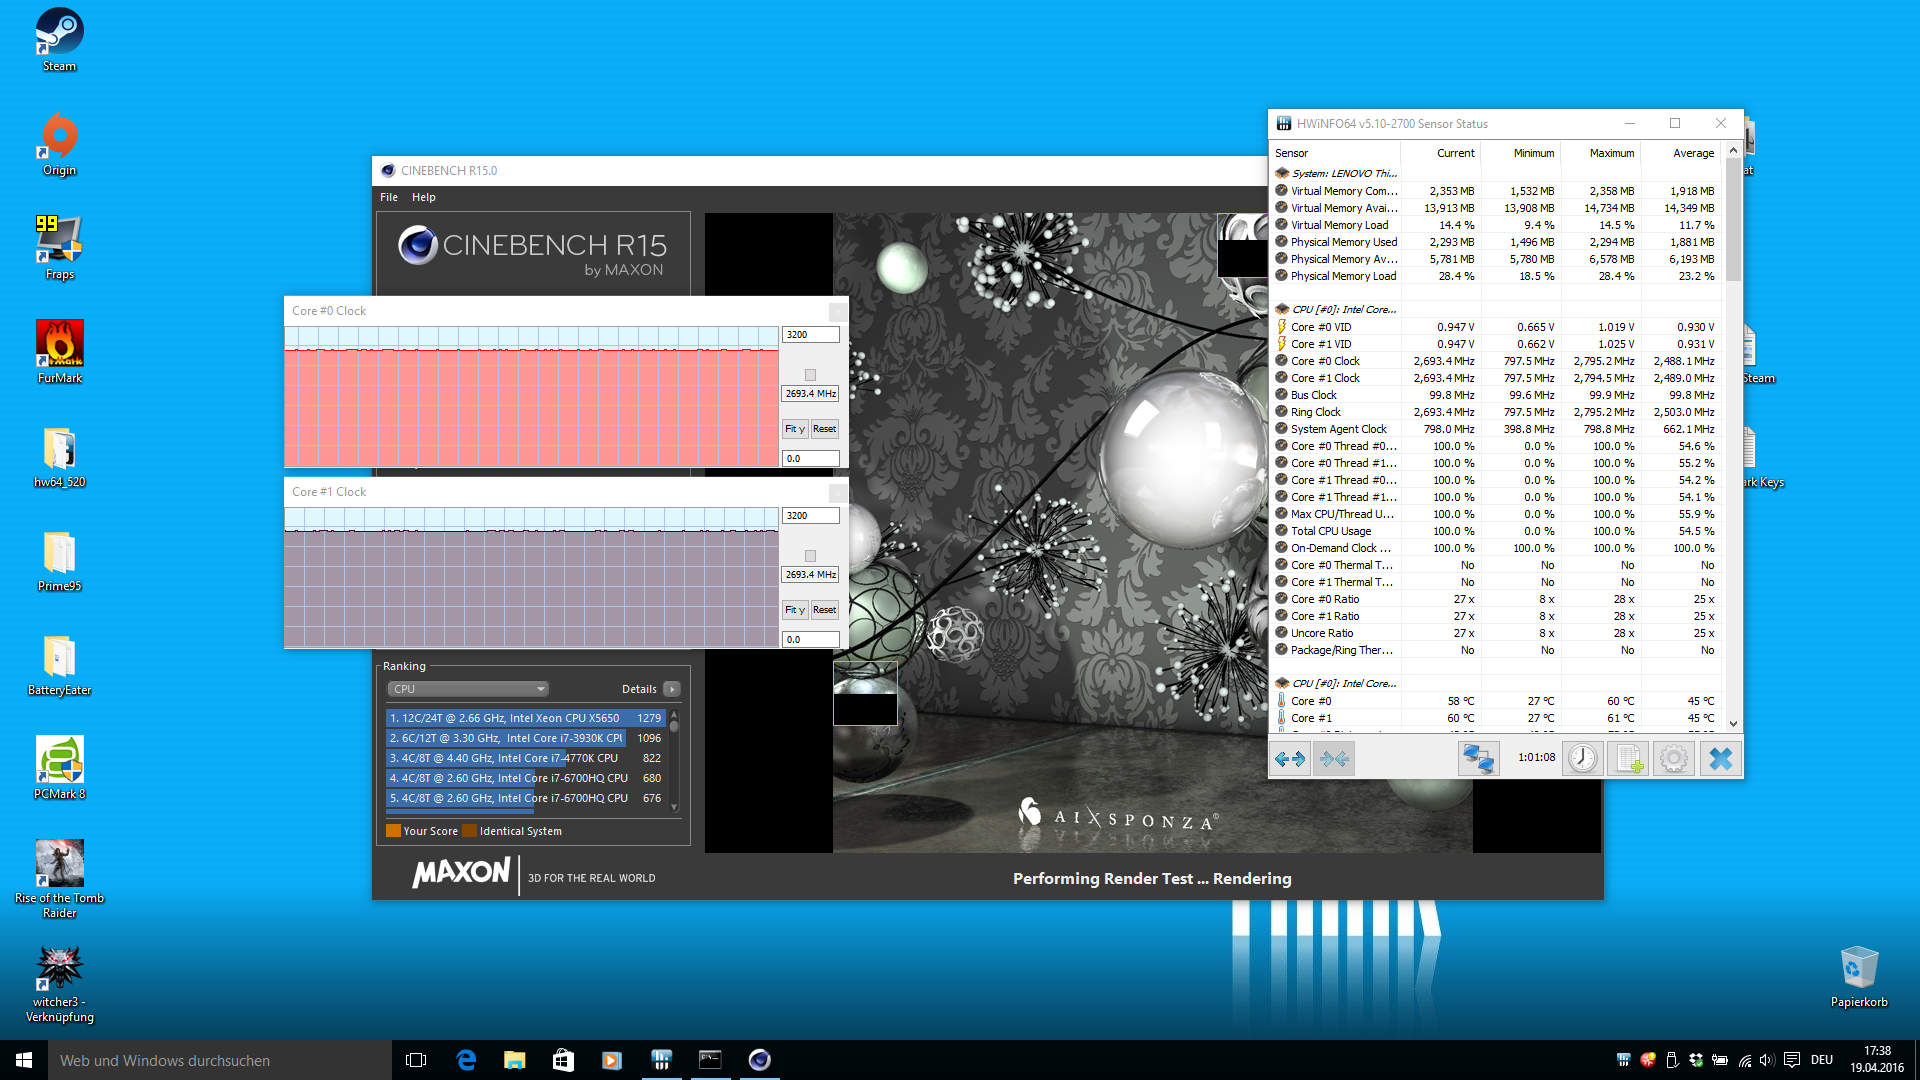Collapse sensor columns with inward arrows button
The height and width of the screenshot is (1080, 1920).
point(1334,759)
